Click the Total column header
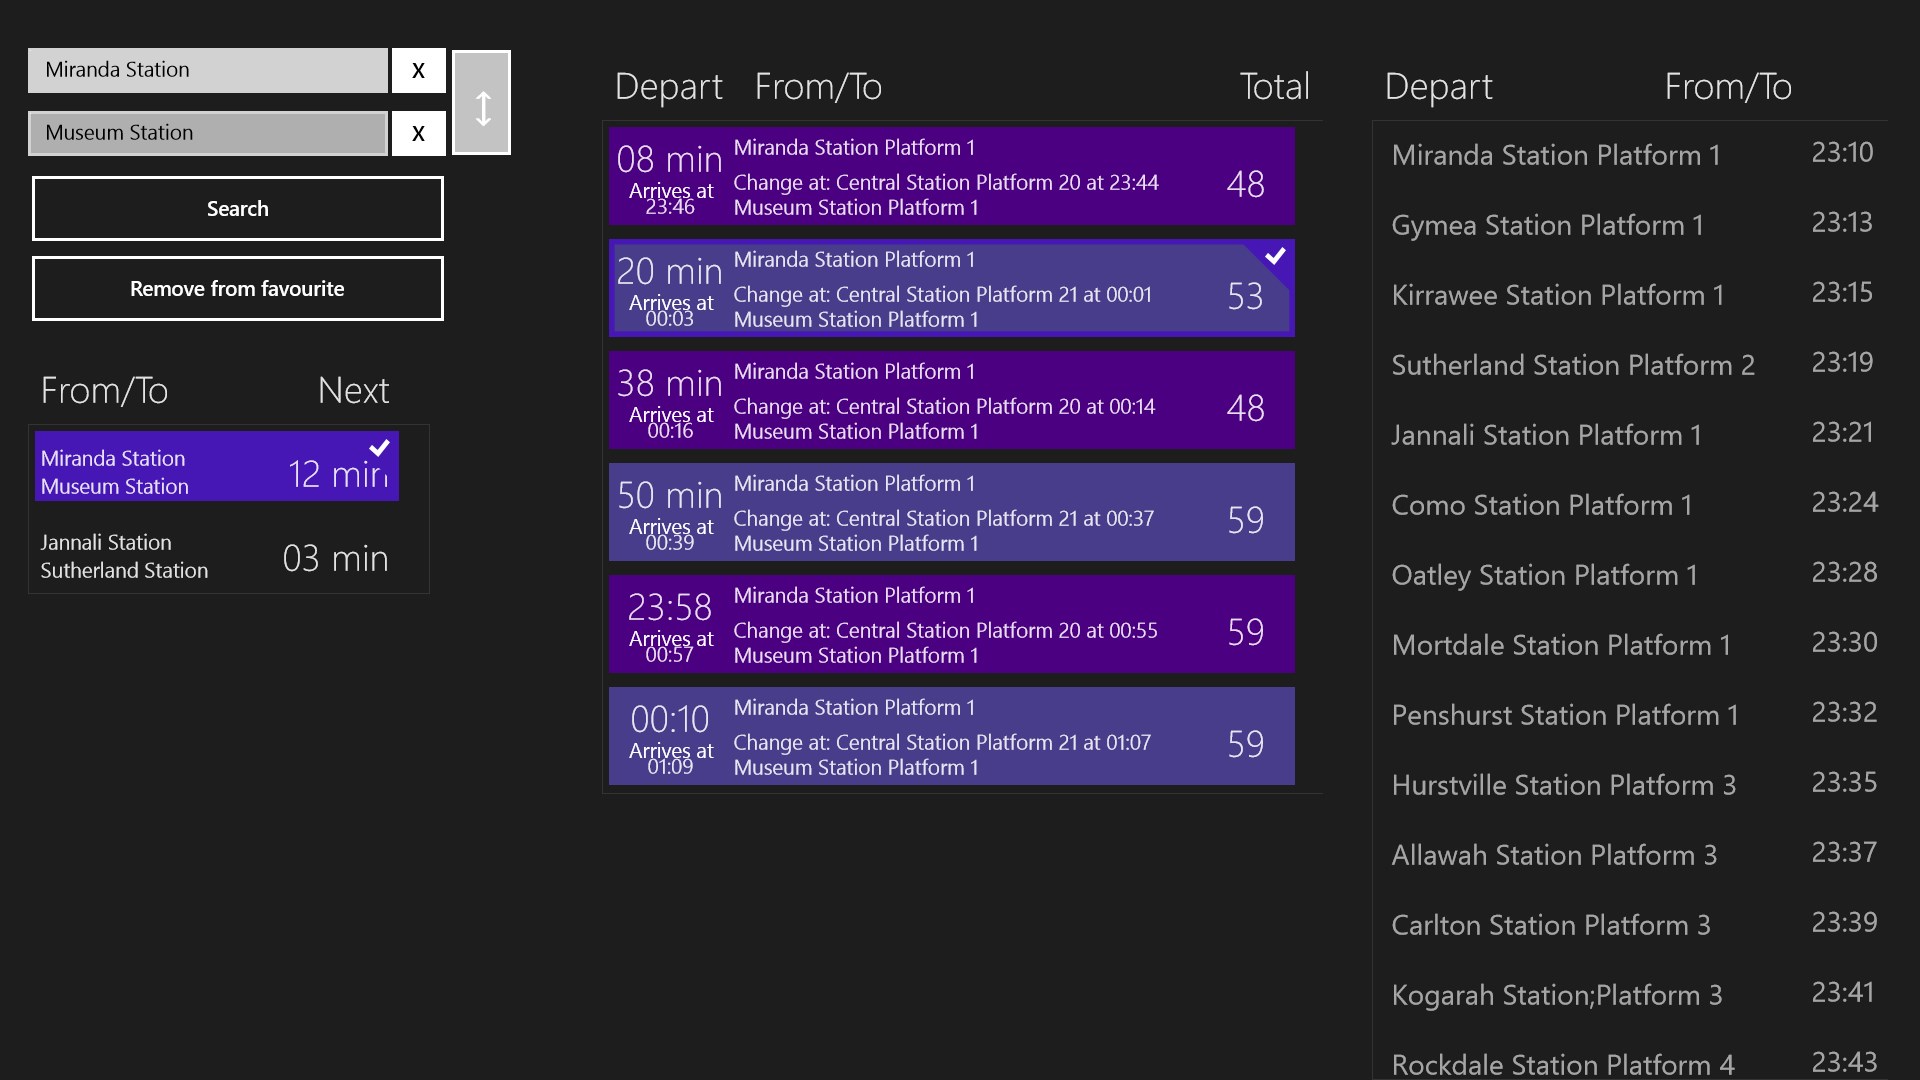1920x1080 pixels. point(1274,87)
